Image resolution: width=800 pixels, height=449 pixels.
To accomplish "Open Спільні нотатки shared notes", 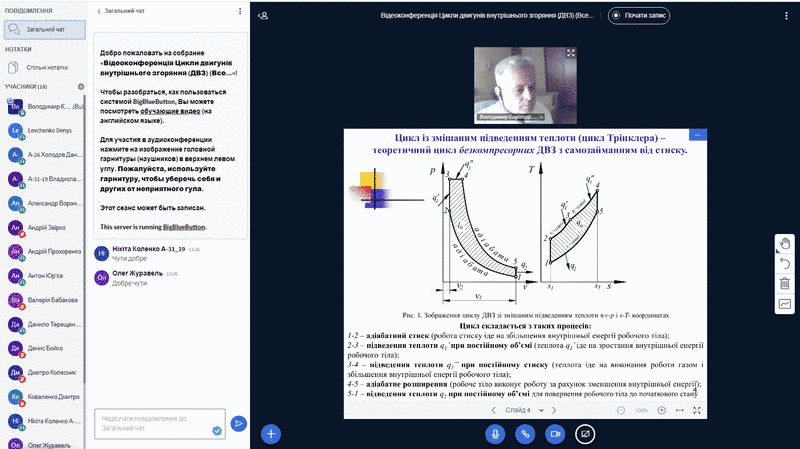I will 45,67.
